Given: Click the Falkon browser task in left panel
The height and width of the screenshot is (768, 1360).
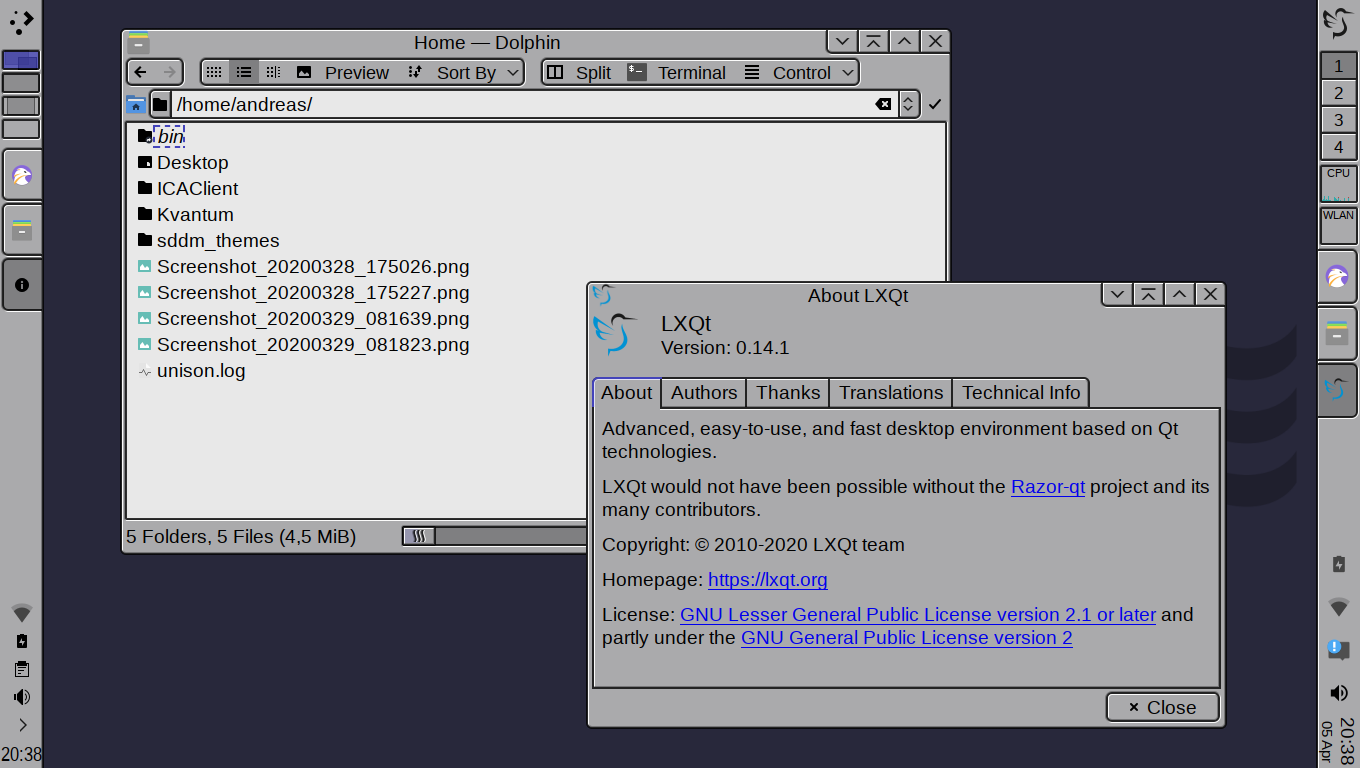Looking at the screenshot, I should (x=22, y=177).
